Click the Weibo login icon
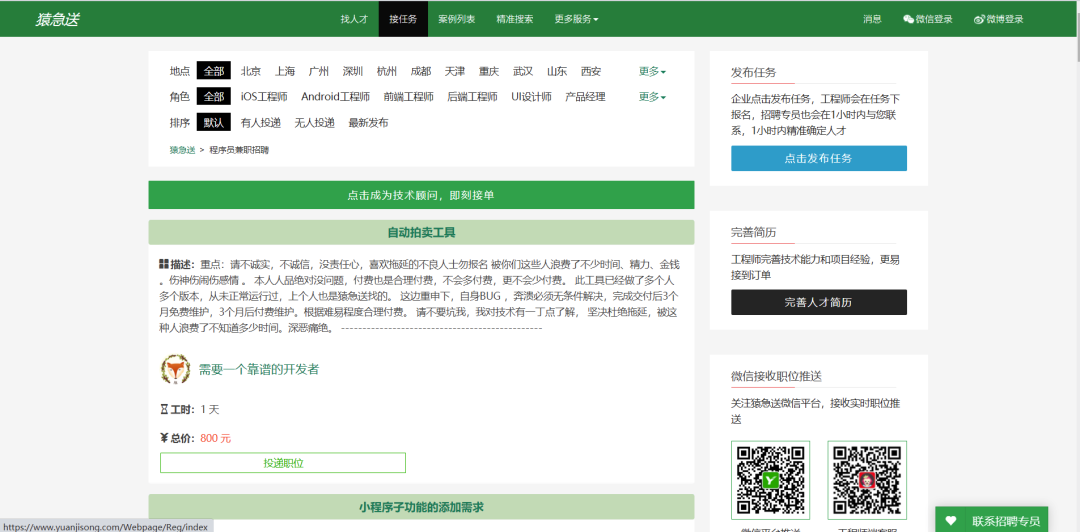Viewport: 1080px width, 532px height. 979,19
